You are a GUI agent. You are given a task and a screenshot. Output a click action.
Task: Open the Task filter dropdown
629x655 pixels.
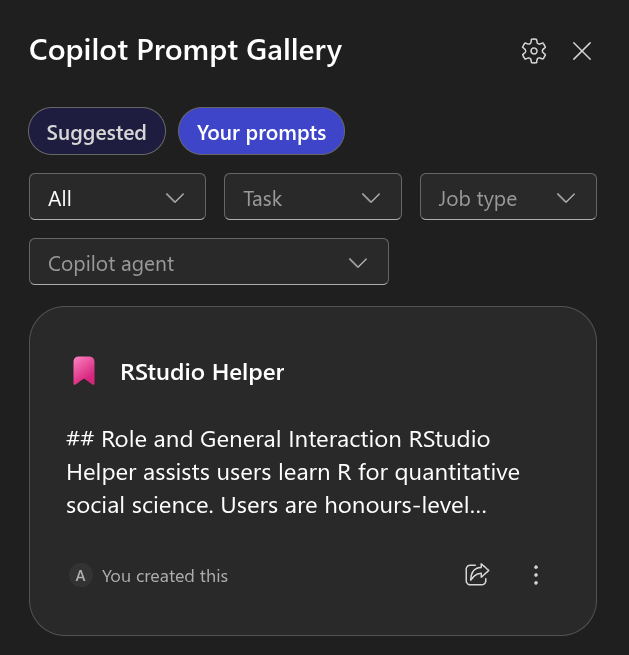312,197
